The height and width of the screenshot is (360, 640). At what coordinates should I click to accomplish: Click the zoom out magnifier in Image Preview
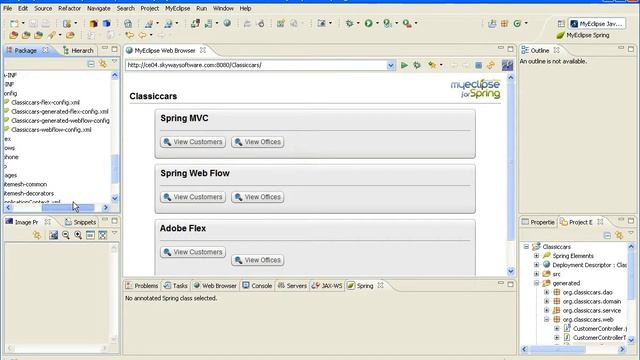pos(66,235)
